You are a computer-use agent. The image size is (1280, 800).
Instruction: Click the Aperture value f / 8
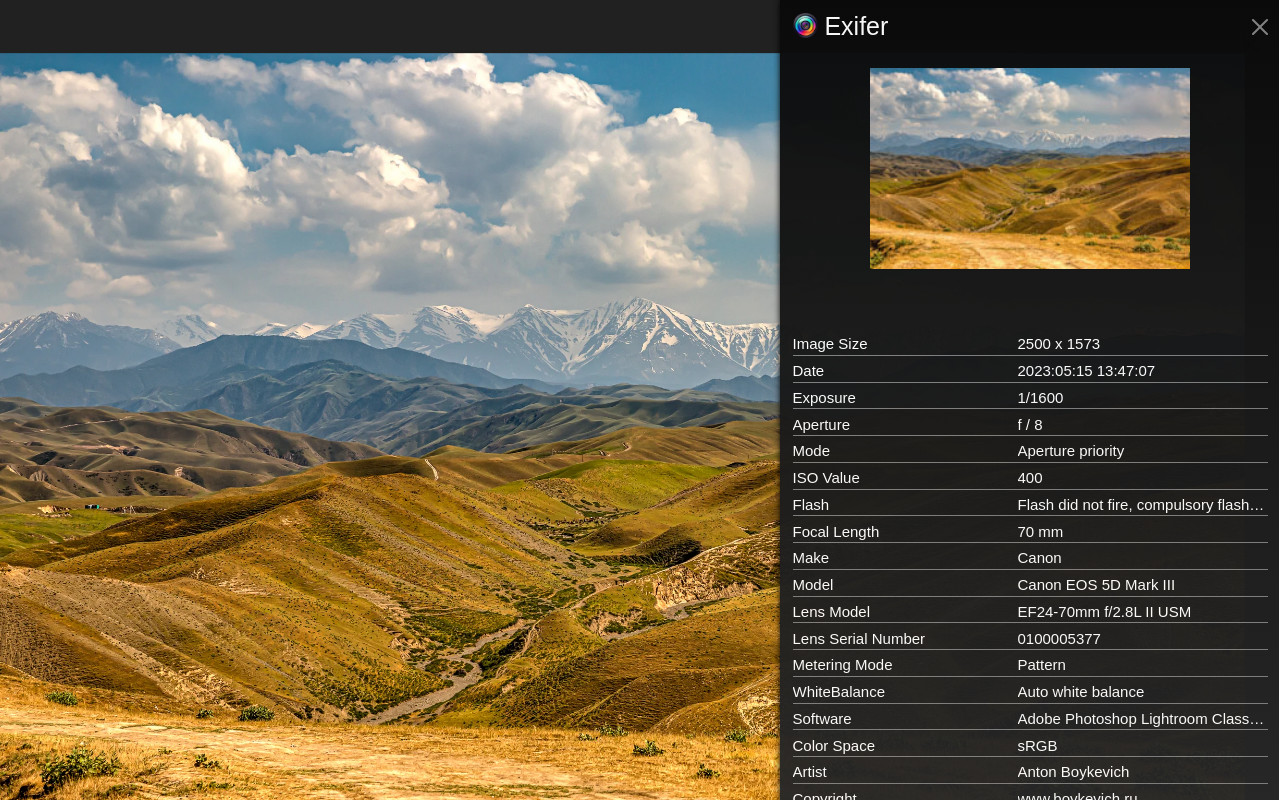point(1030,425)
